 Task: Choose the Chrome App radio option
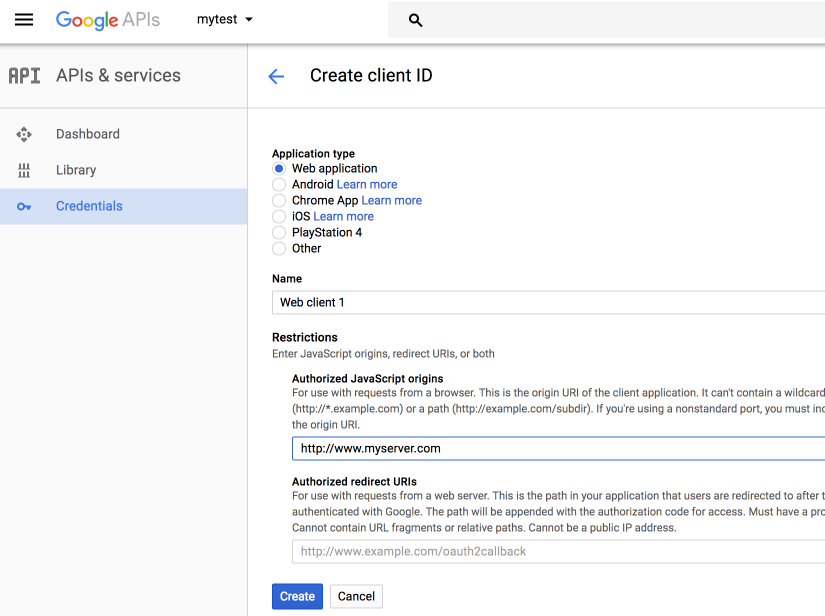pyautogui.click(x=279, y=201)
